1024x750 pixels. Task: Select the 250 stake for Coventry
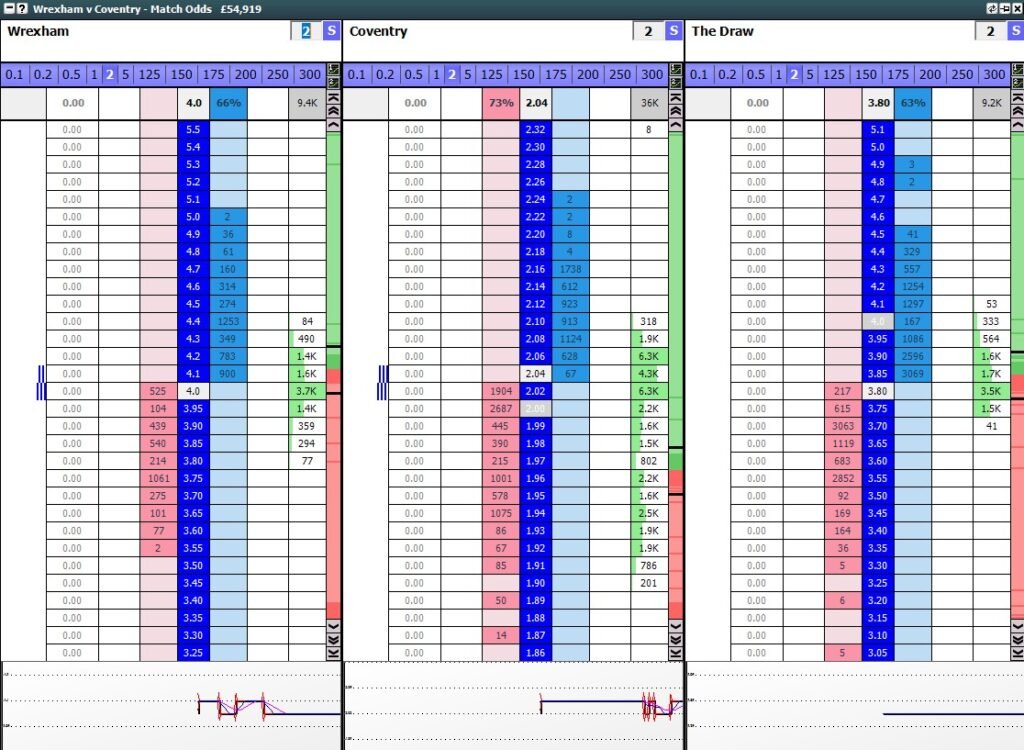point(620,74)
